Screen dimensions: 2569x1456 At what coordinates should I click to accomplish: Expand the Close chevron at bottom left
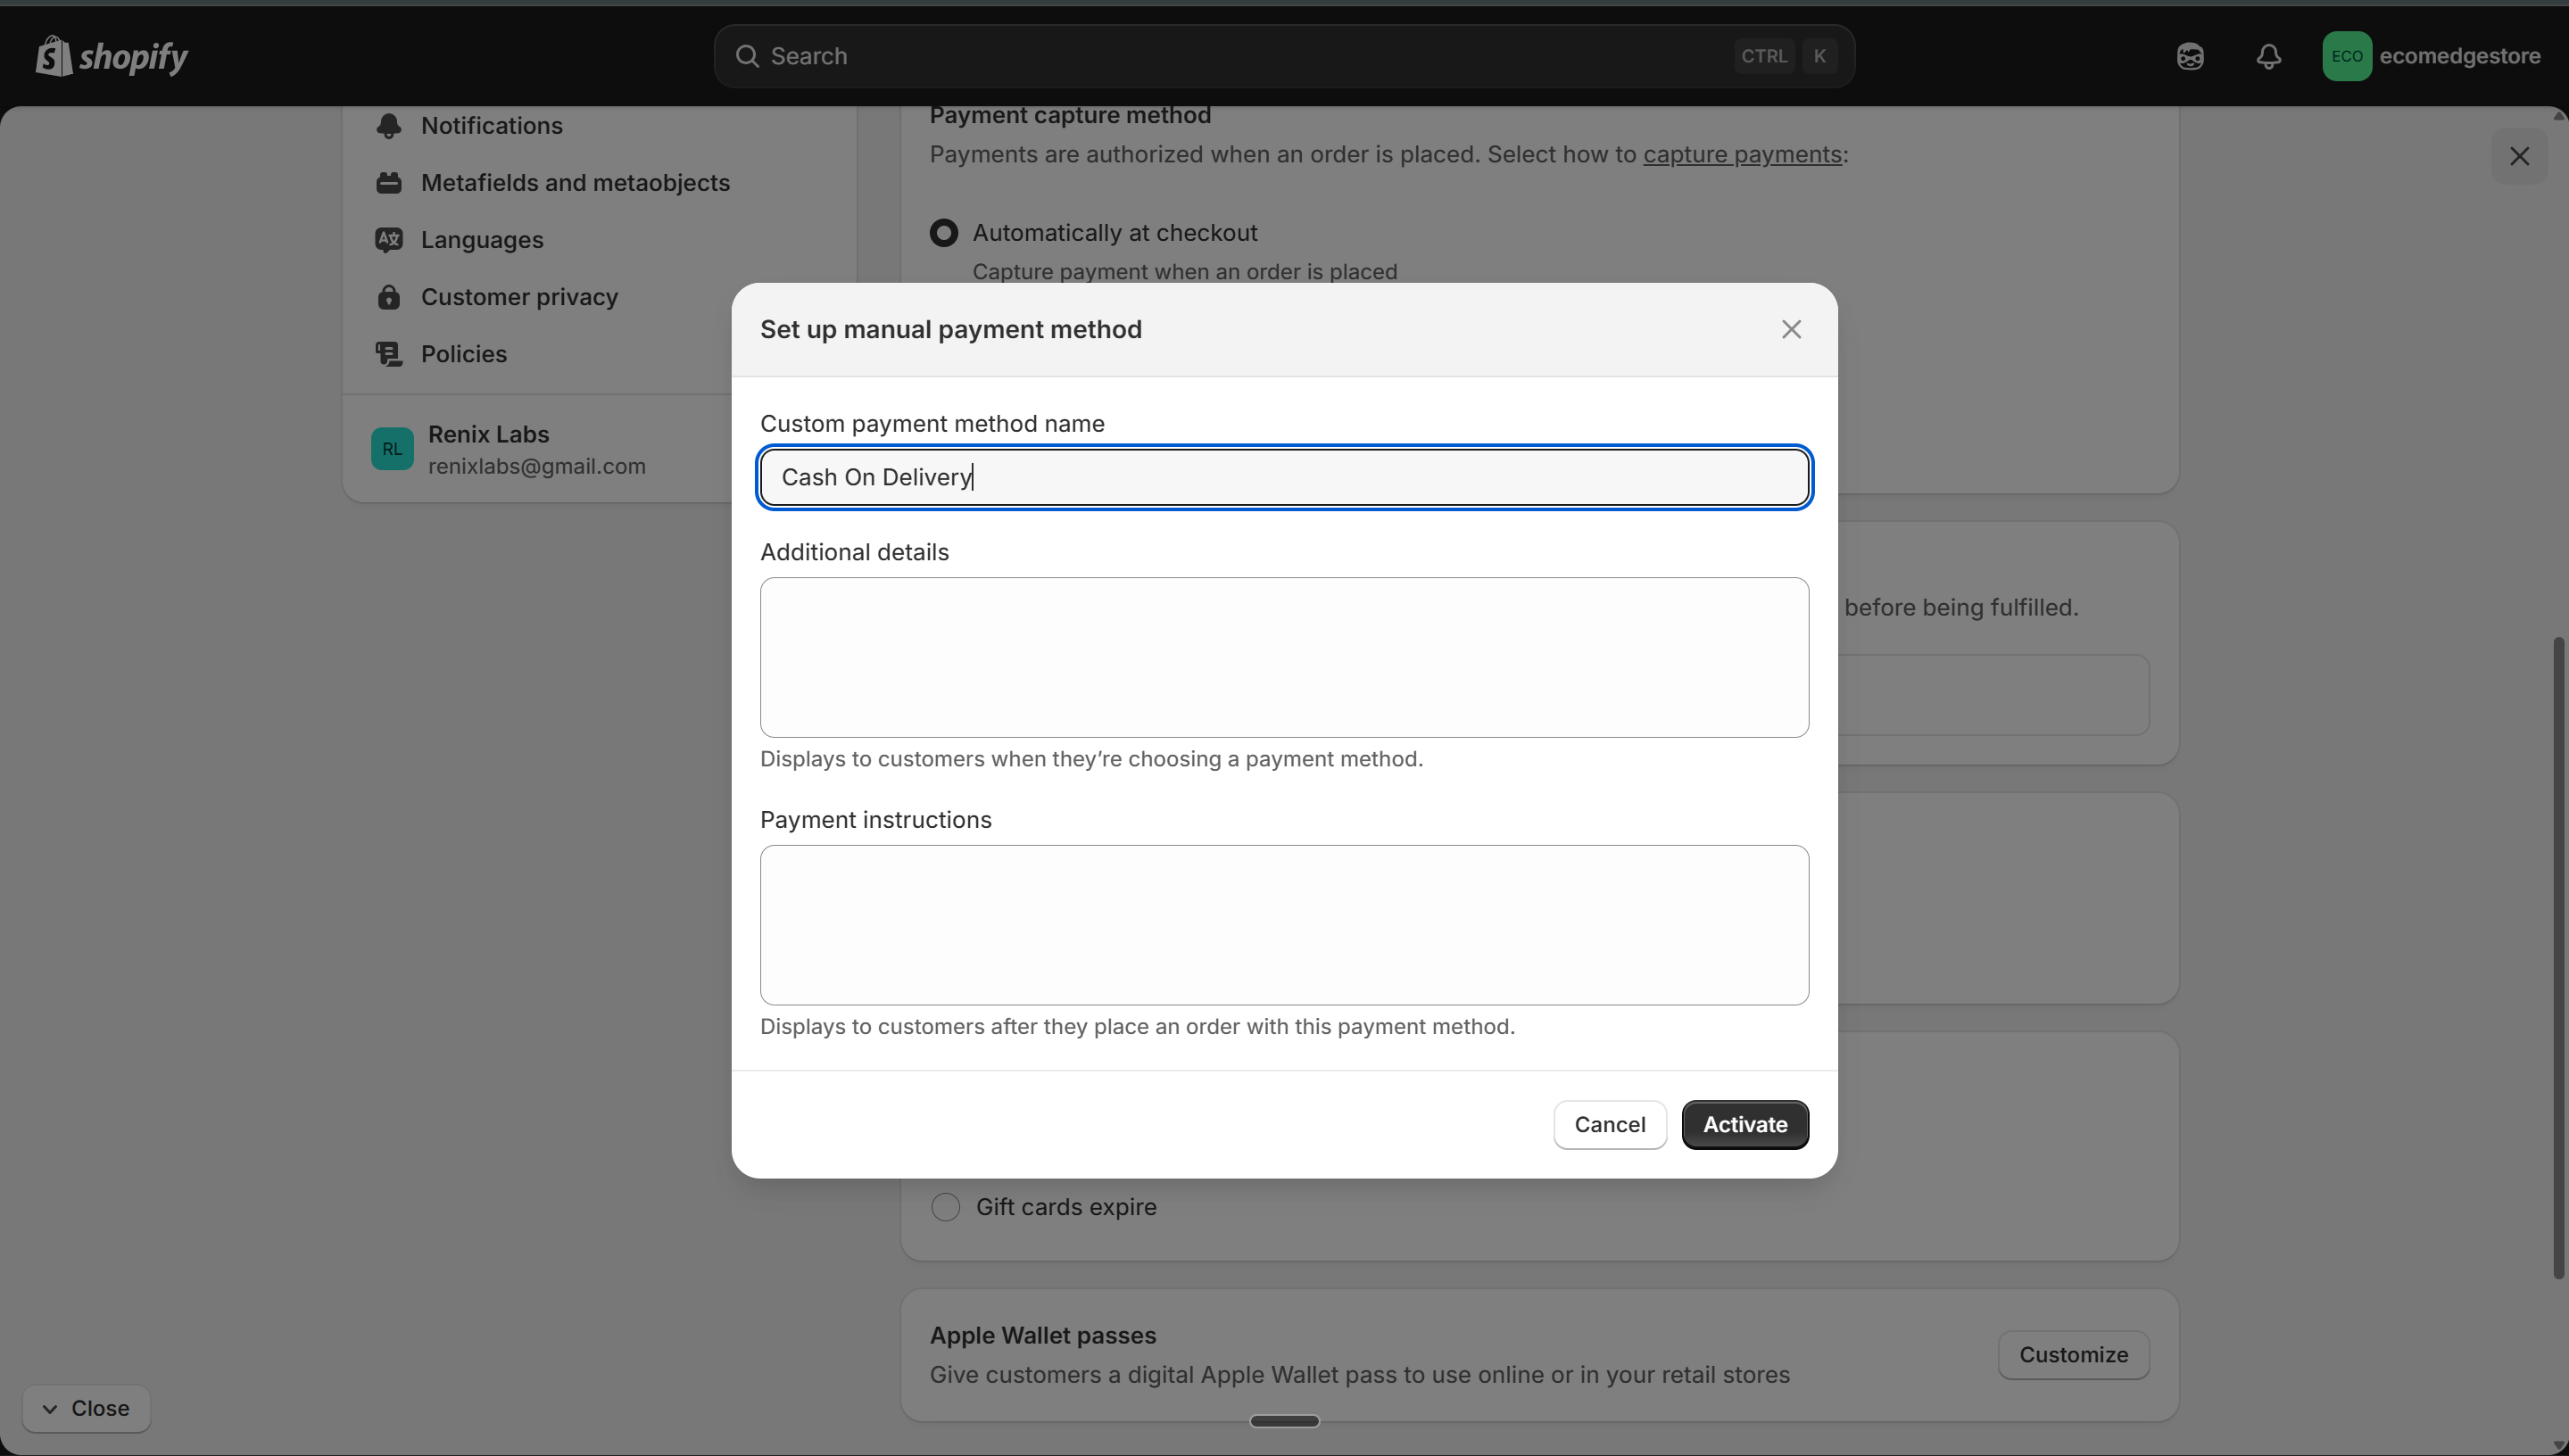[49, 1408]
